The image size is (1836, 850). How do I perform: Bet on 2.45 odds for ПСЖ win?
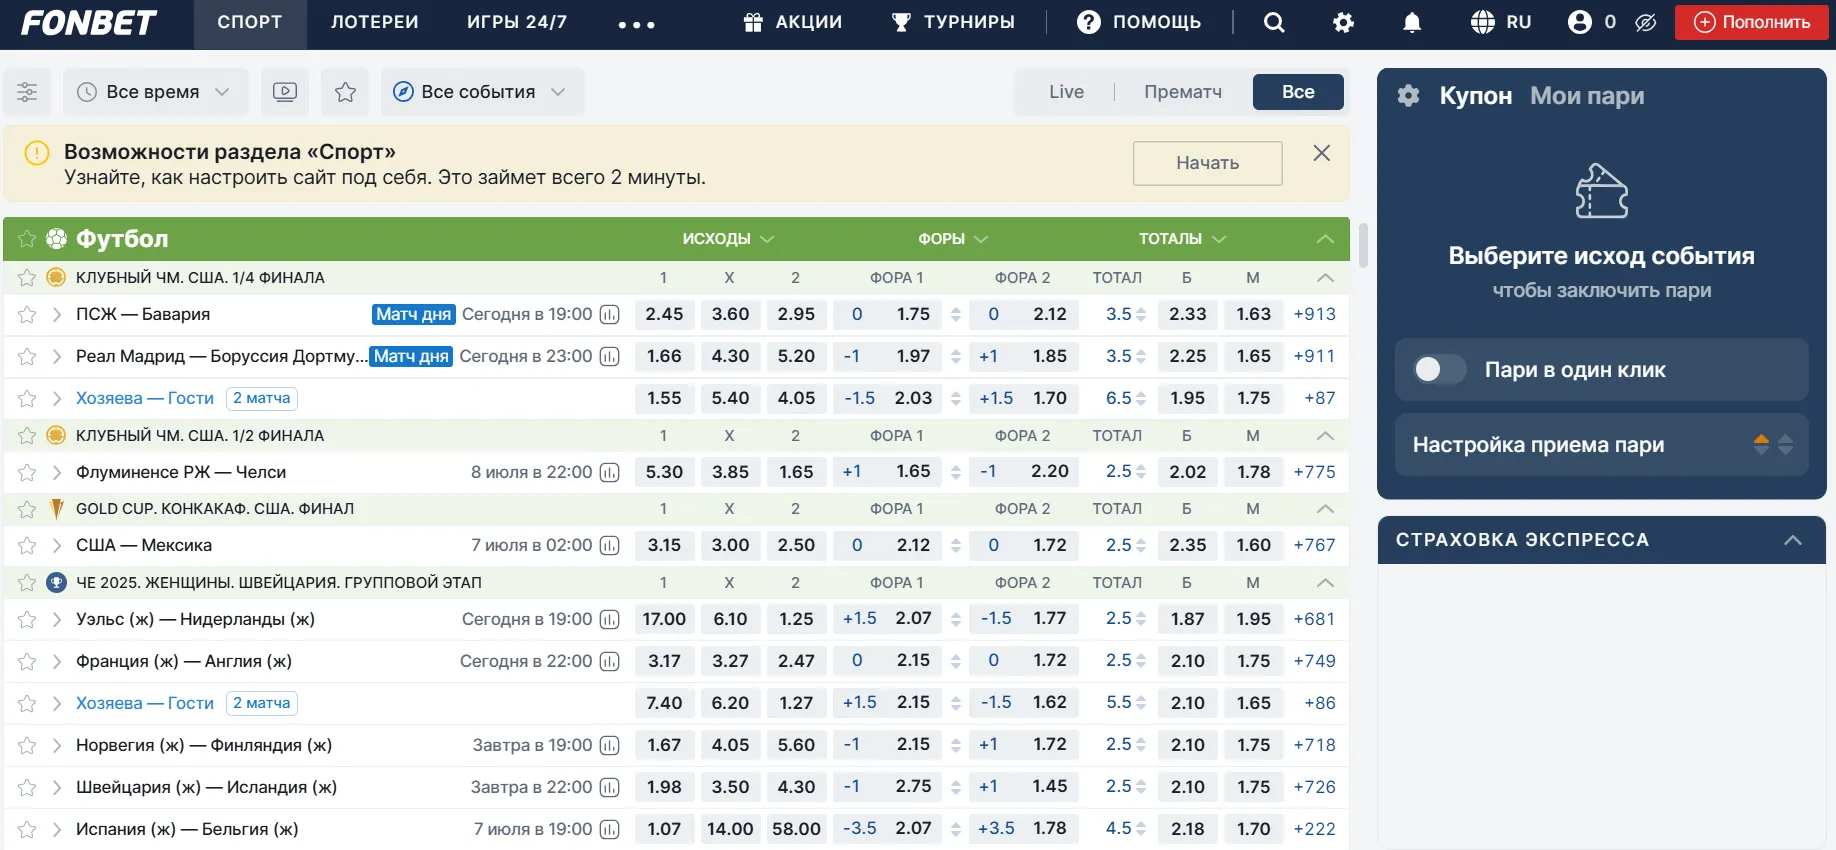tap(664, 314)
